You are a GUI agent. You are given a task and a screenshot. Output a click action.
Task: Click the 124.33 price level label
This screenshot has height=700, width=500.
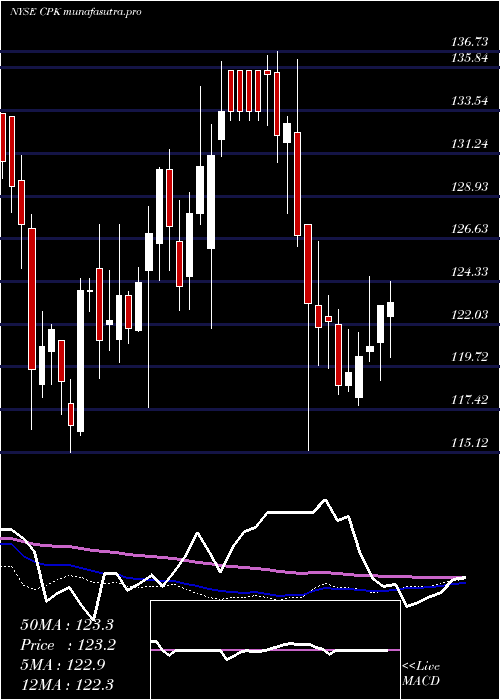pyautogui.click(x=470, y=272)
